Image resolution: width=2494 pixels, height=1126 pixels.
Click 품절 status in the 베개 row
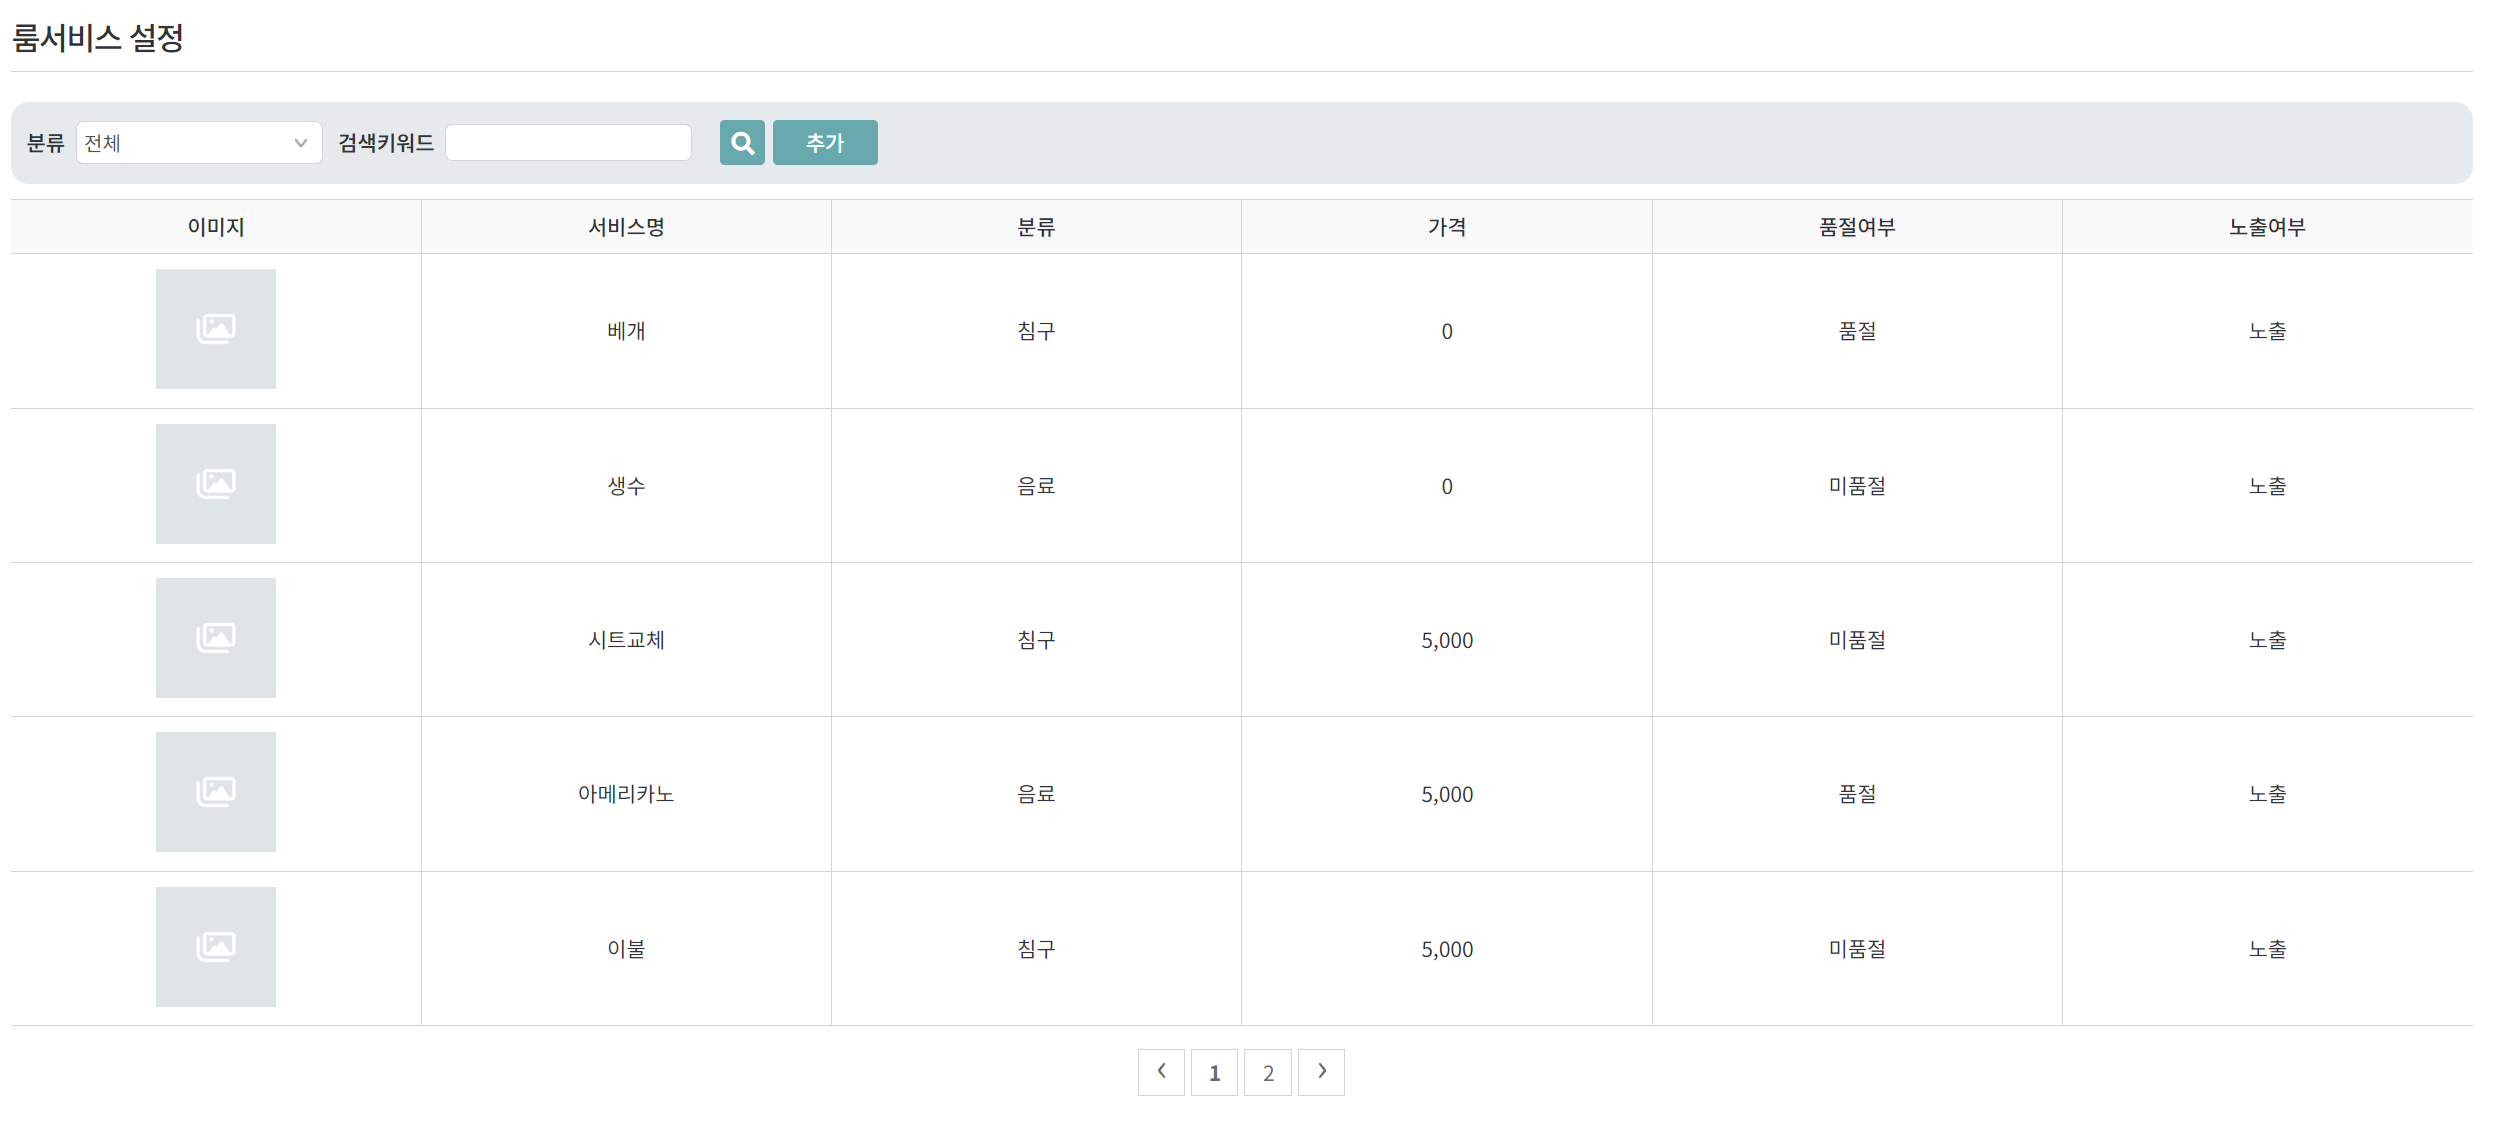(x=1857, y=331)
